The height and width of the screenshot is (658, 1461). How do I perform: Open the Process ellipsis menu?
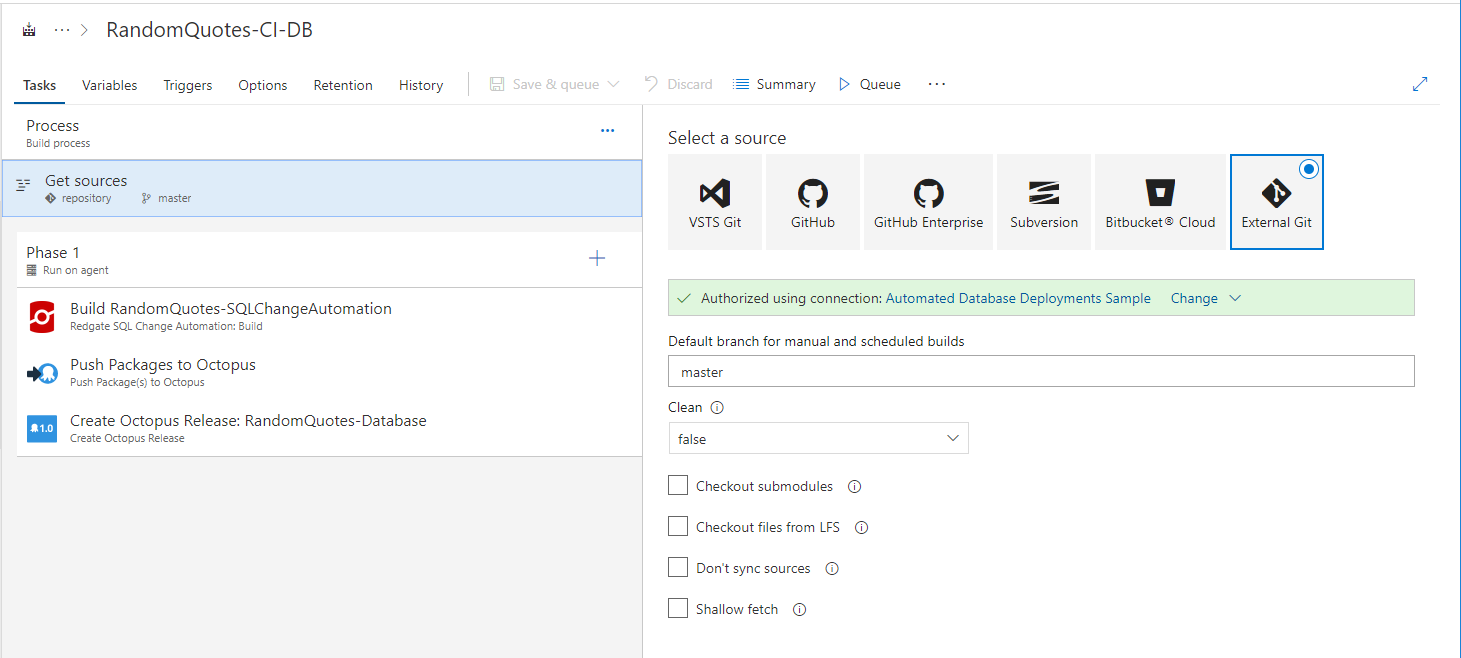607,131
